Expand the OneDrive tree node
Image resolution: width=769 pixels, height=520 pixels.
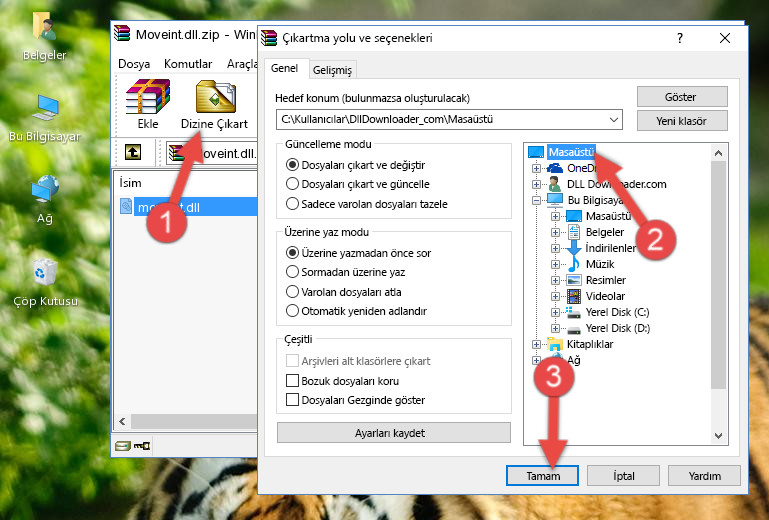click(x=536, y=168)
